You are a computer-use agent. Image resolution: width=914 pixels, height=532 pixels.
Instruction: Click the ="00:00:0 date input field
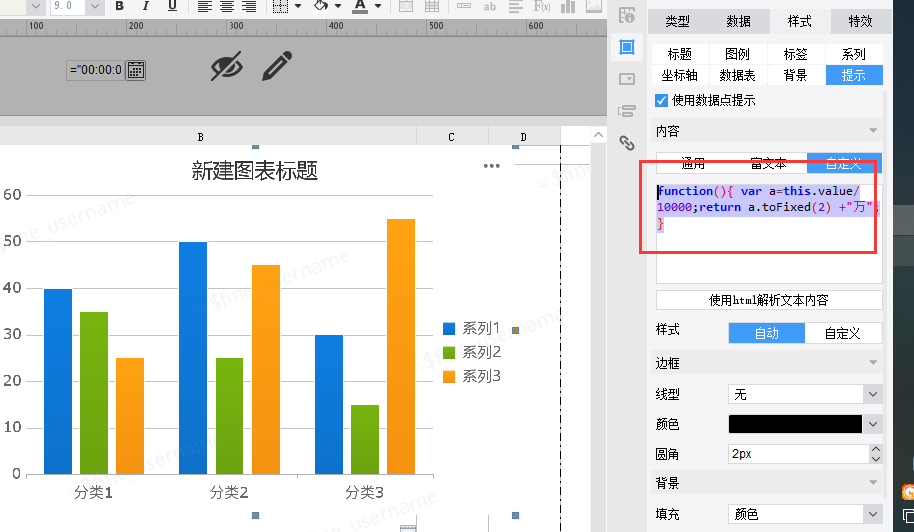(x=96, y=71)
